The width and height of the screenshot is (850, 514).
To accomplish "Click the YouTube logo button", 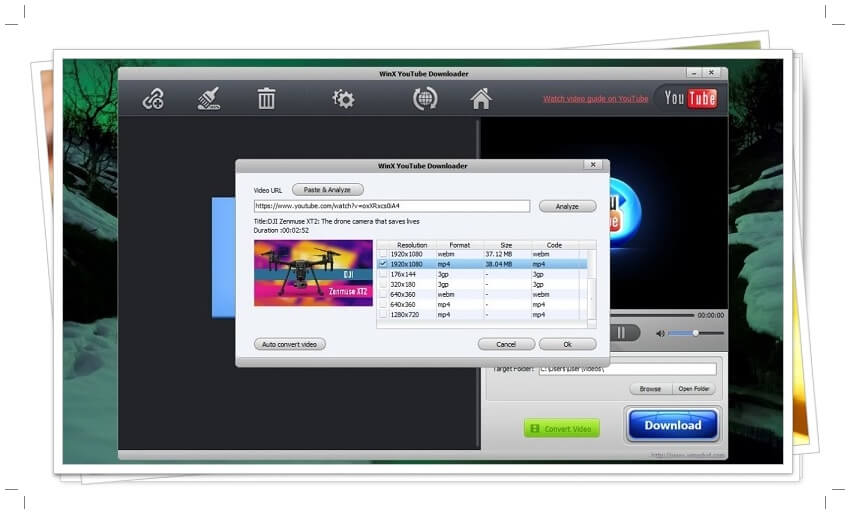I will [690, 98].
